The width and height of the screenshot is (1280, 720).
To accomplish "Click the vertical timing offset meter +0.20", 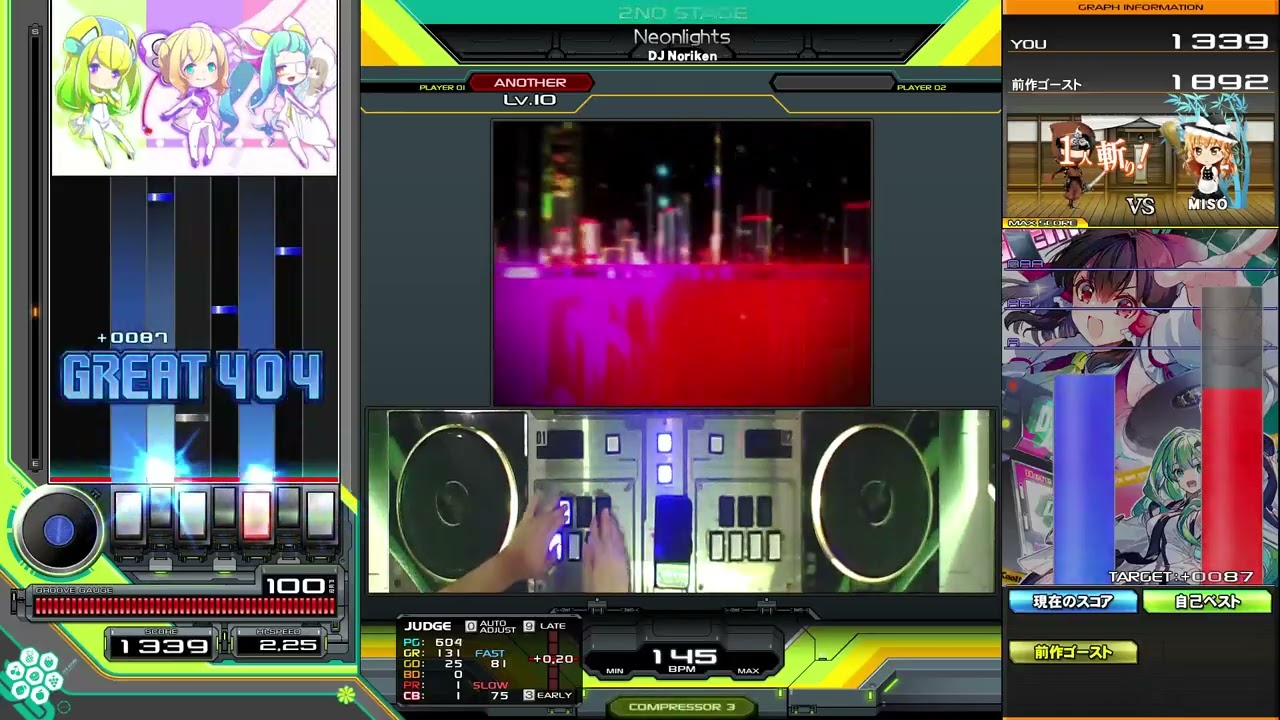I will 551,659.
